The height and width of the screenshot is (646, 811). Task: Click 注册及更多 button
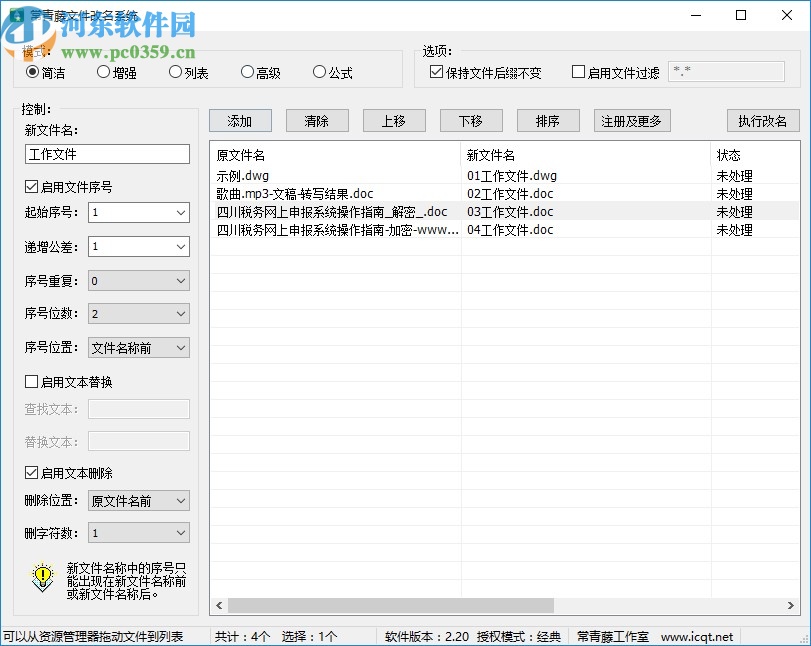point(631,120)
